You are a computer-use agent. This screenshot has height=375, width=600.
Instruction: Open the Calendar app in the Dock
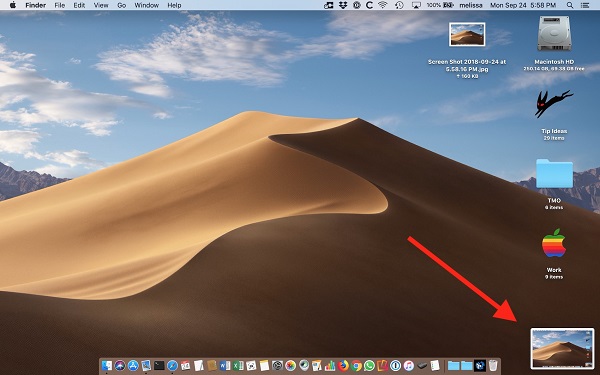[x=185, y=366]
